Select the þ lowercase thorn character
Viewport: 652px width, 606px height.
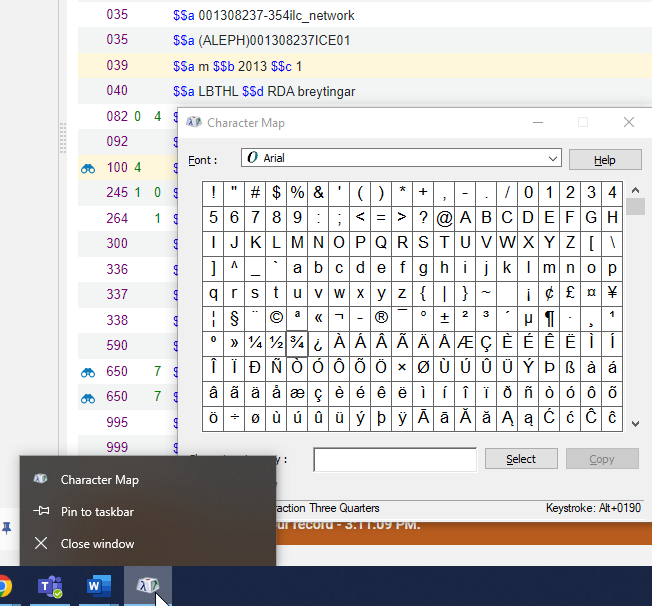tap(381, 418)
